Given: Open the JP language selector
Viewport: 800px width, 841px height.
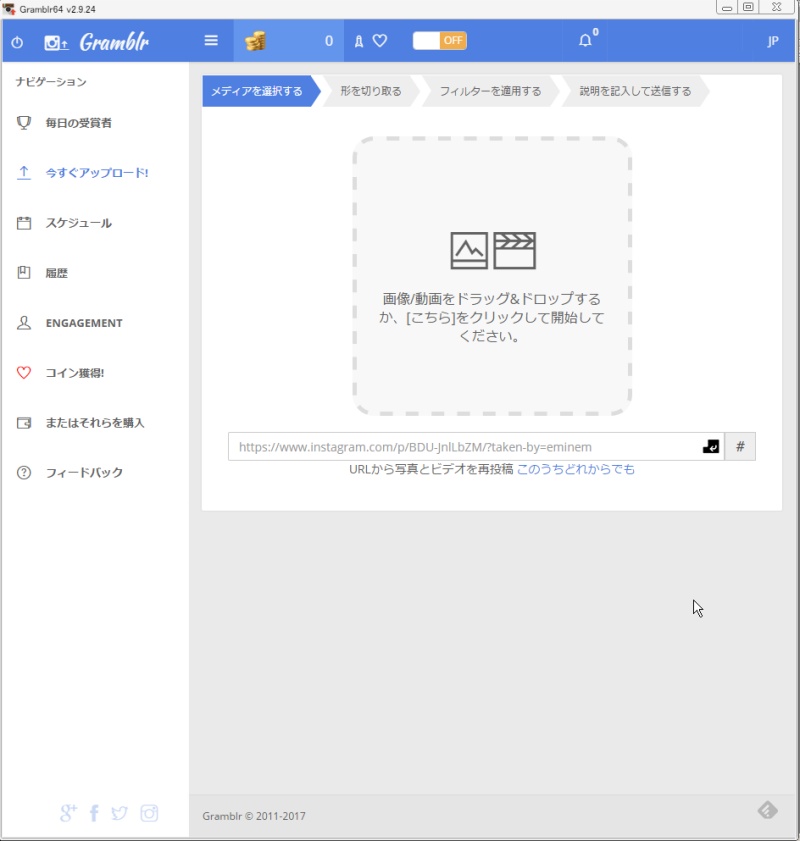Looking at the screenshot, I should [x=773, y=41].
